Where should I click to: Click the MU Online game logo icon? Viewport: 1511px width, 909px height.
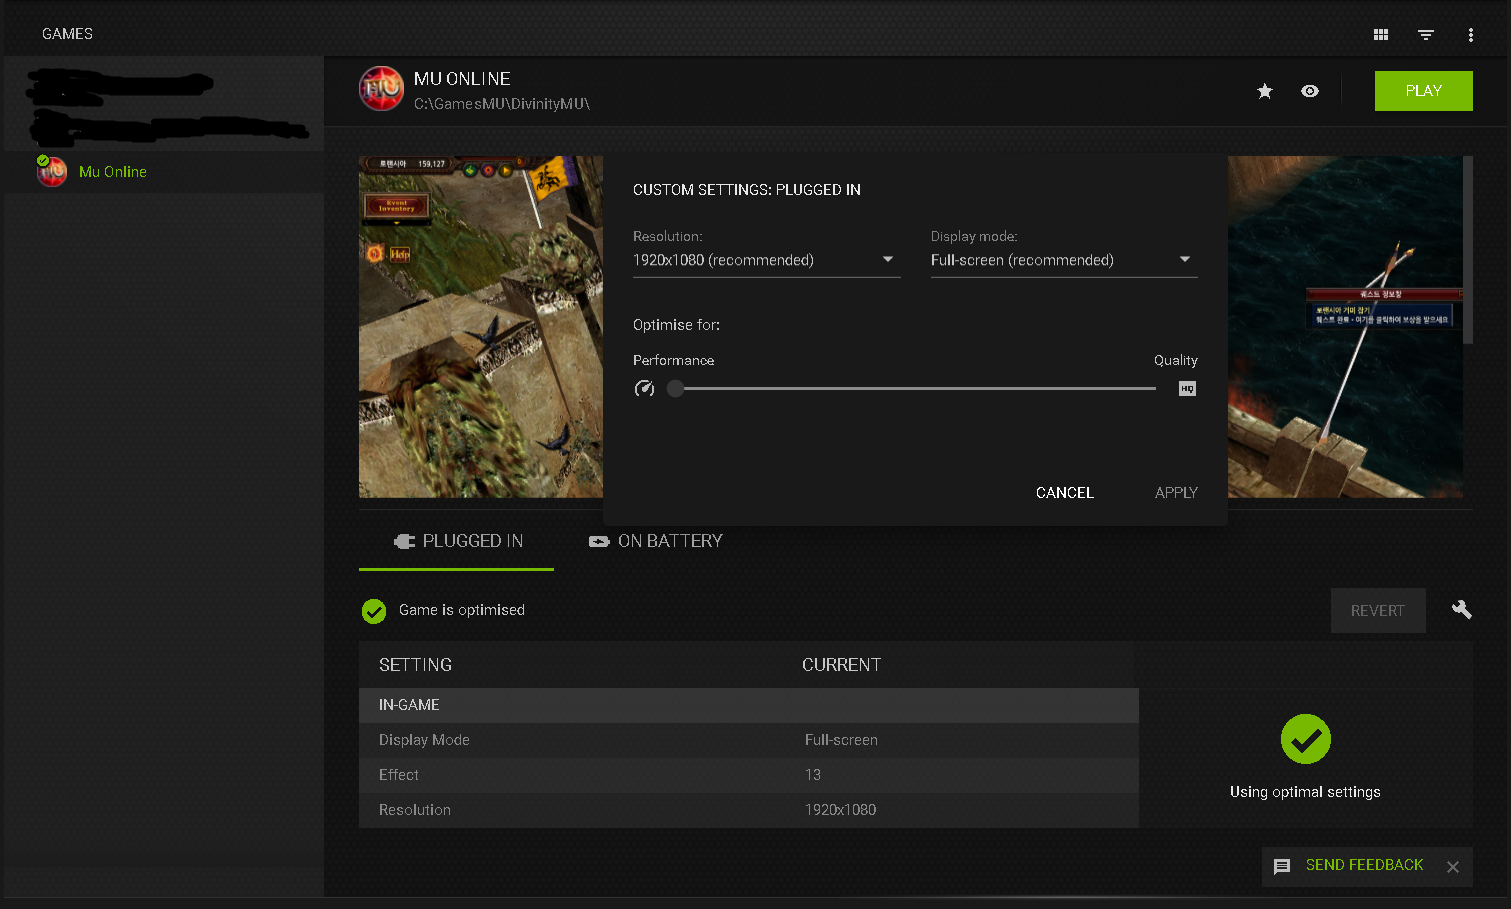[381, 89]
